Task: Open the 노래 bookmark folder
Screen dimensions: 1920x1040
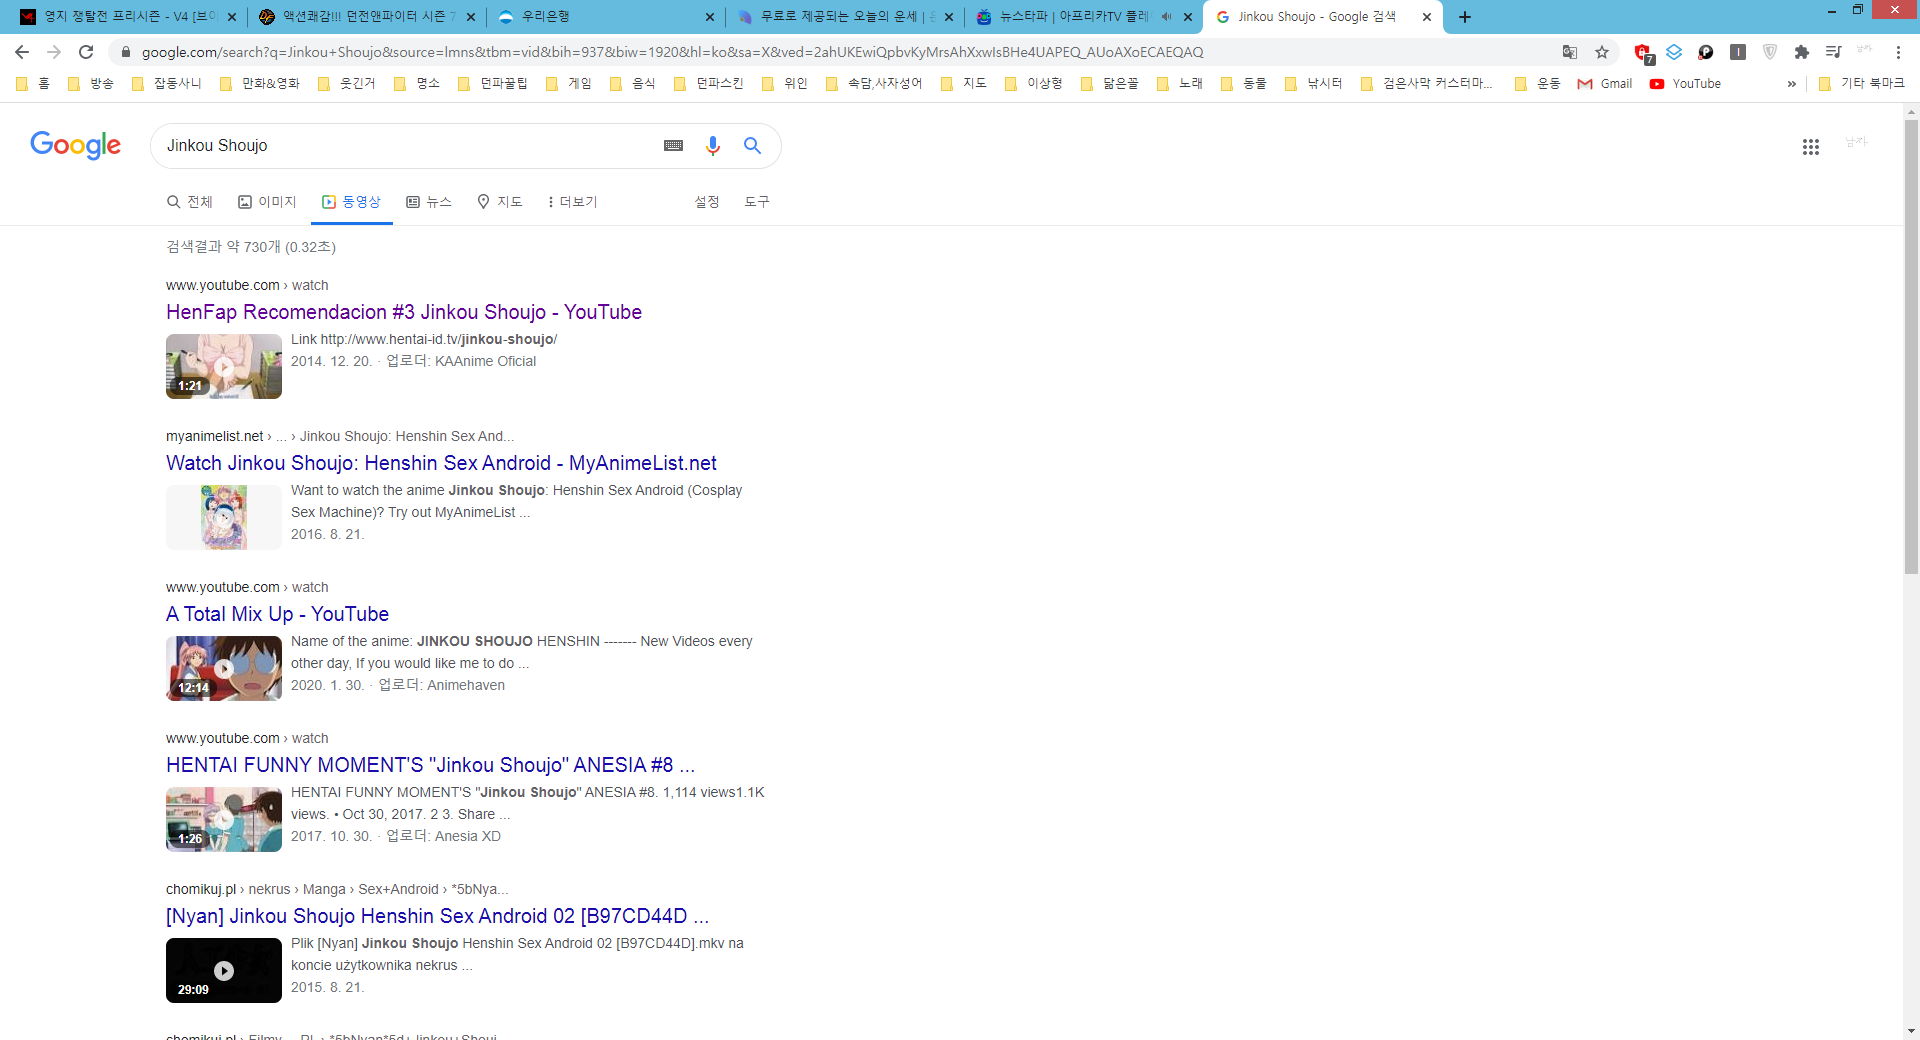Action: pyautogui.click(x=1180, y=84)
